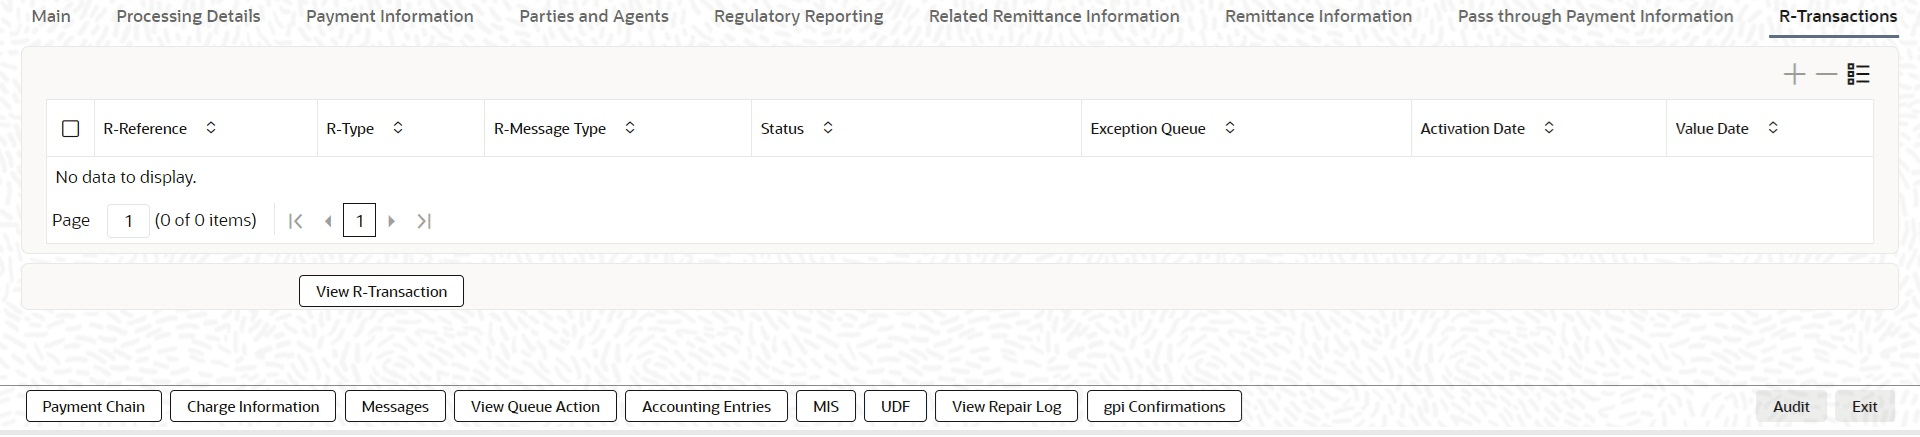The width and height of the screenshot is (1920, 437).
Task: Click the page number input field
Action: click(128, 221)
